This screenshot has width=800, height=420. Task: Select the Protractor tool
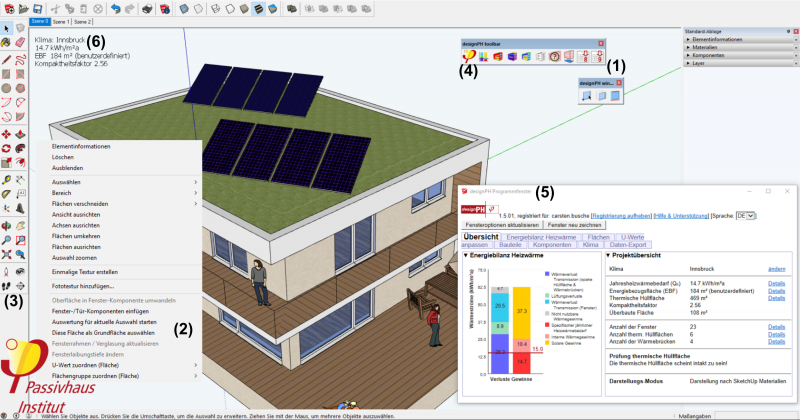6,194
